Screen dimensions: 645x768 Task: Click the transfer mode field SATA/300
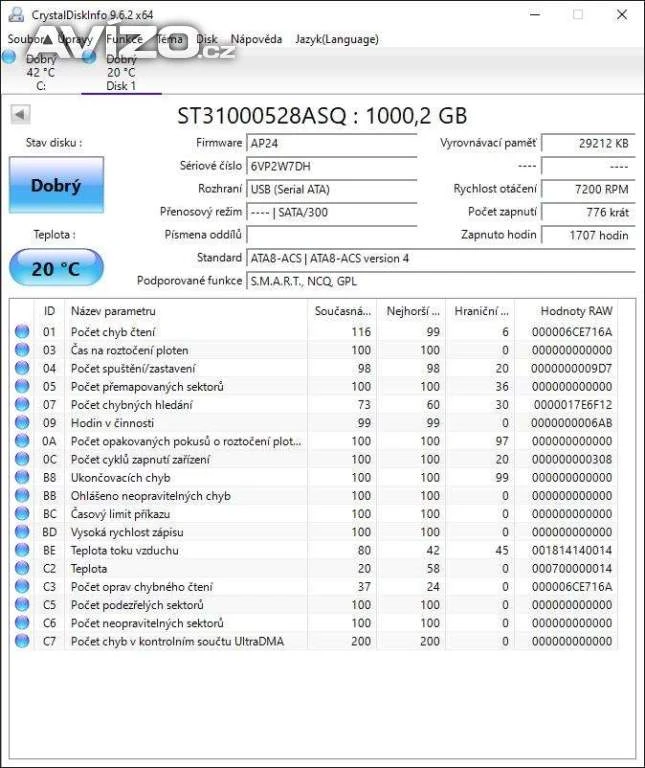pyautogui.click(x=332, y=213)
